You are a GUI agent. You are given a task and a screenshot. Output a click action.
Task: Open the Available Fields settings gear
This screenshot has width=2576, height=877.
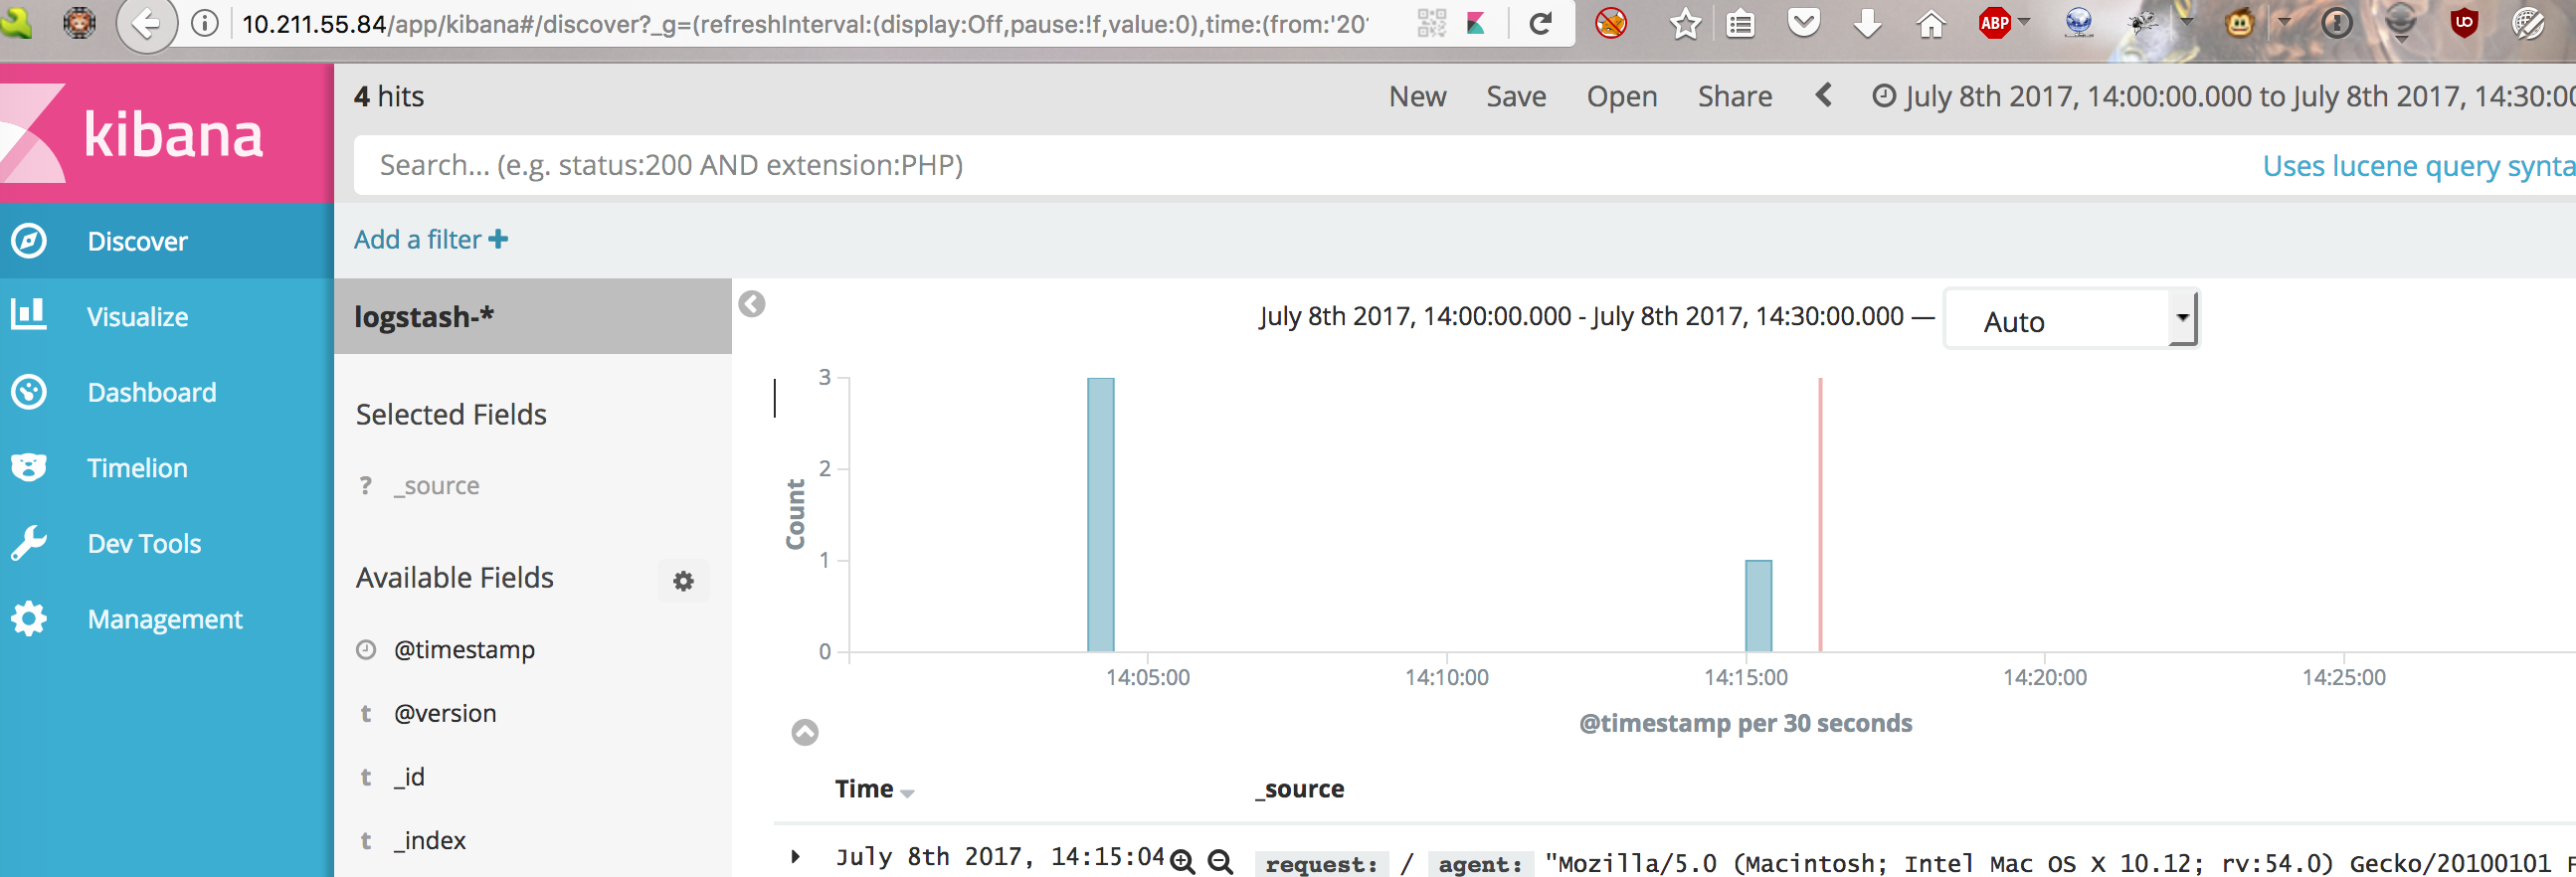point(683,581)
